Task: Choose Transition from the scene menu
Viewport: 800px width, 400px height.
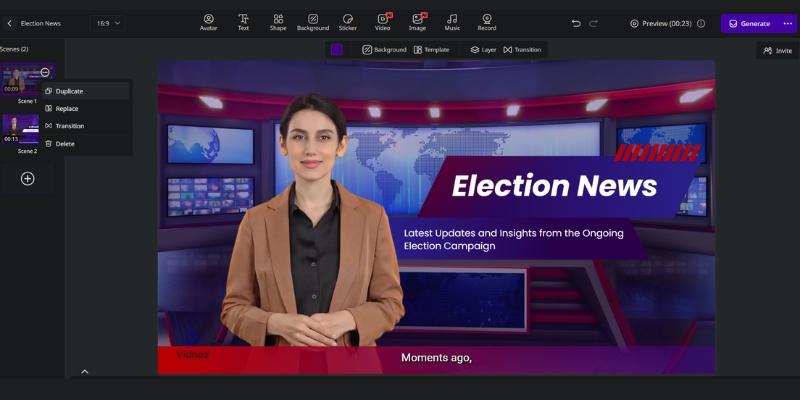Action: (x=86, y=126)
